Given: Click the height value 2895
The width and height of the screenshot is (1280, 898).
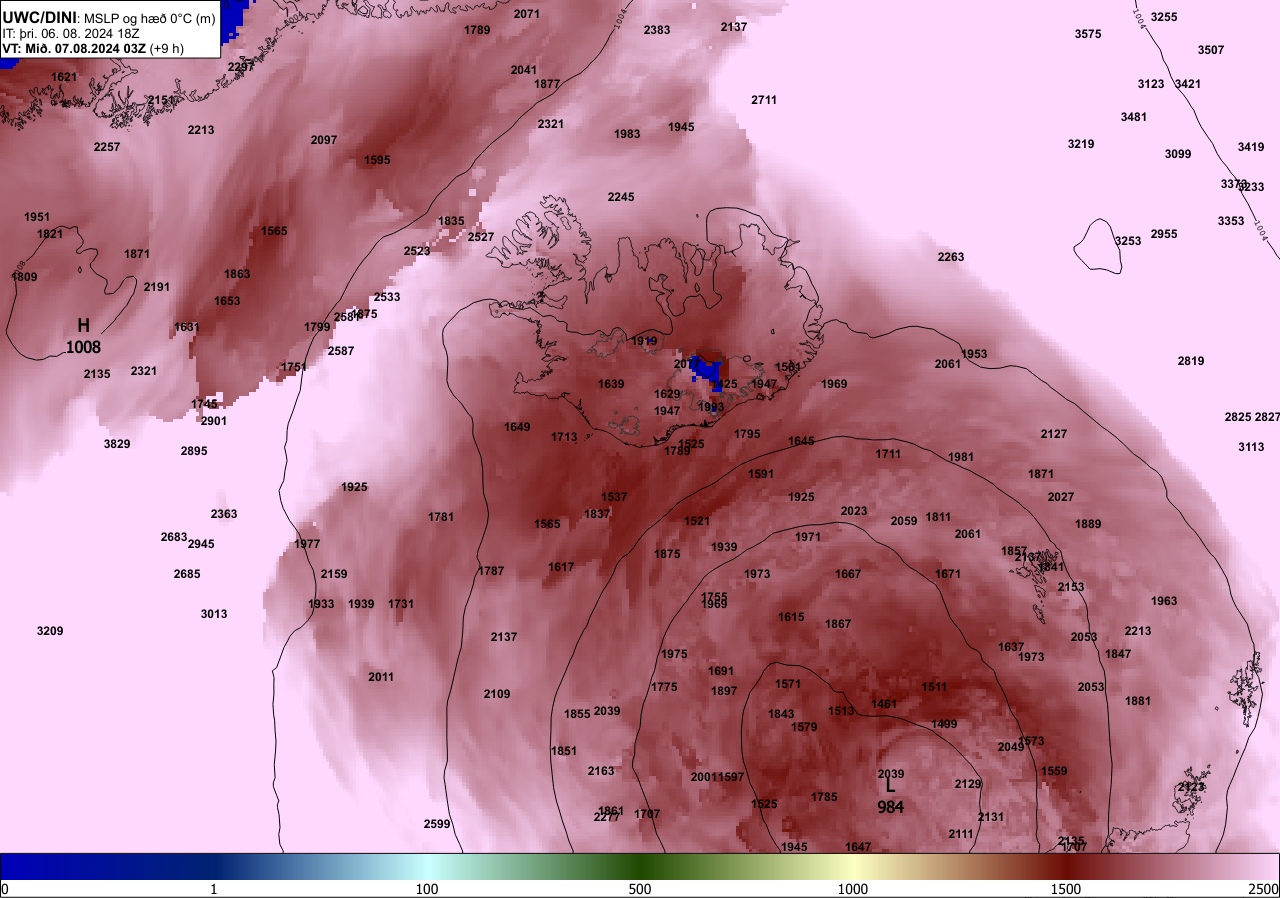Looking at the screenshot, I should 194,451.
